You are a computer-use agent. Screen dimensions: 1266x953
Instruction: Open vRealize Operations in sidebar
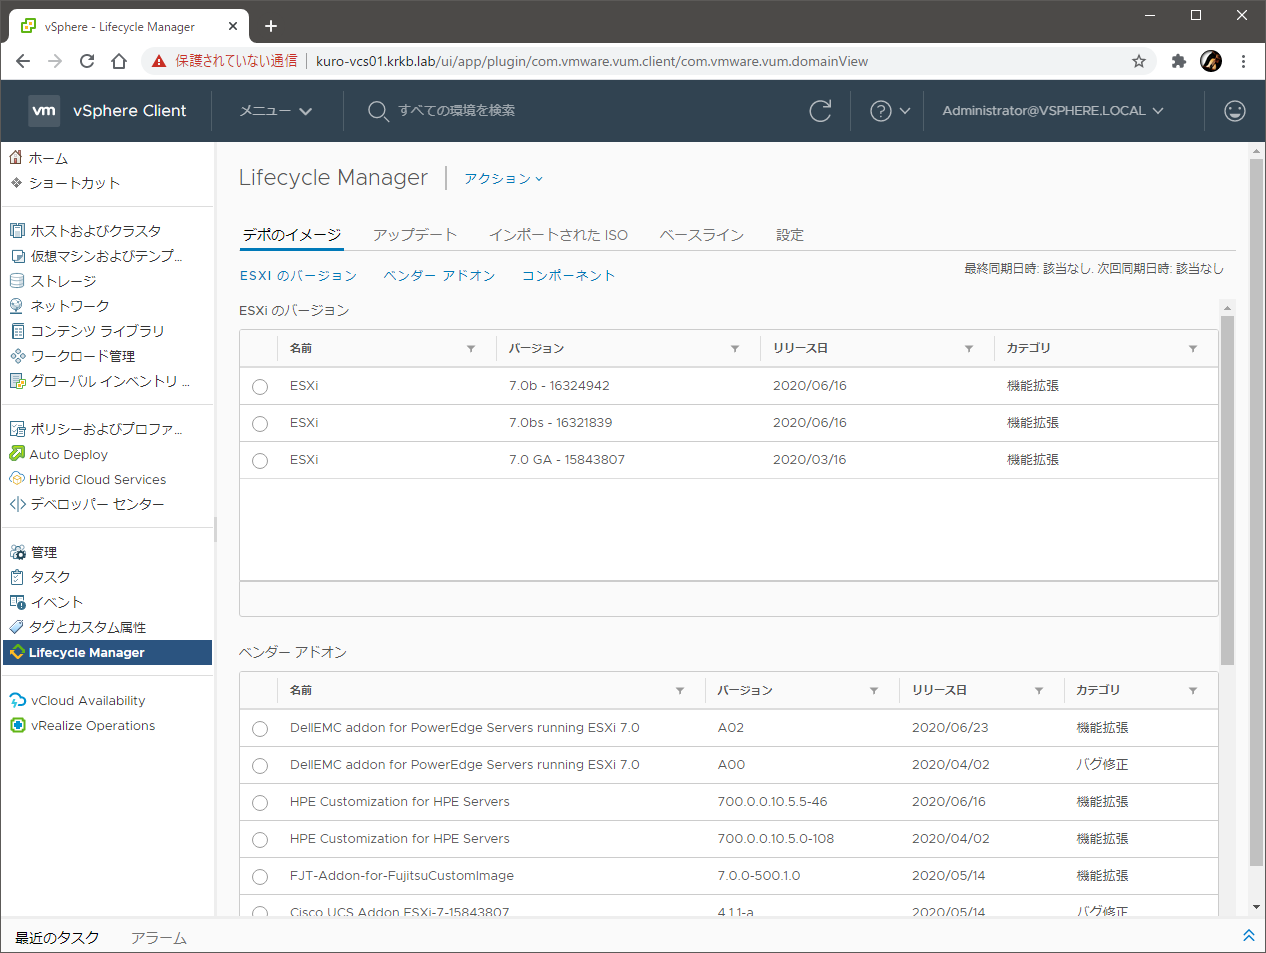(x=92, y=725)
